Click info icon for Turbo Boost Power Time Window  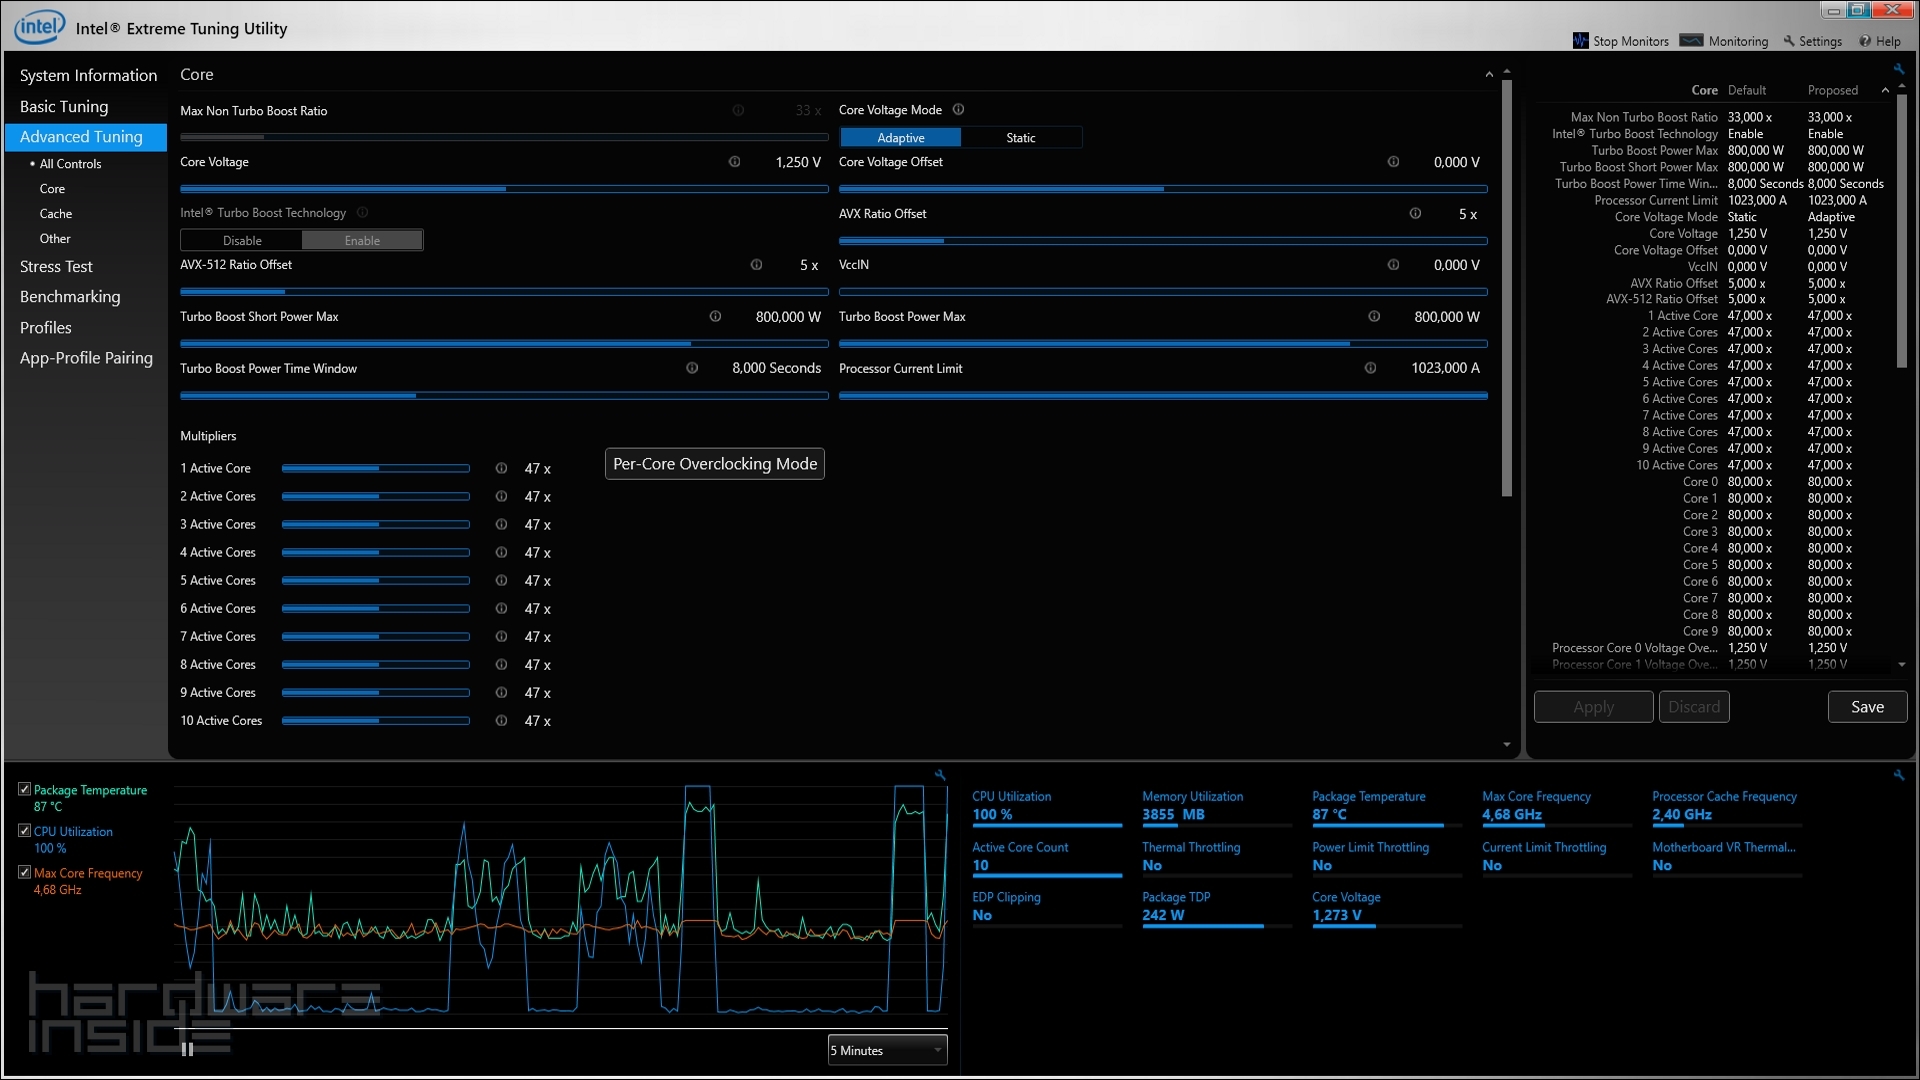click(x=692, y=368)
